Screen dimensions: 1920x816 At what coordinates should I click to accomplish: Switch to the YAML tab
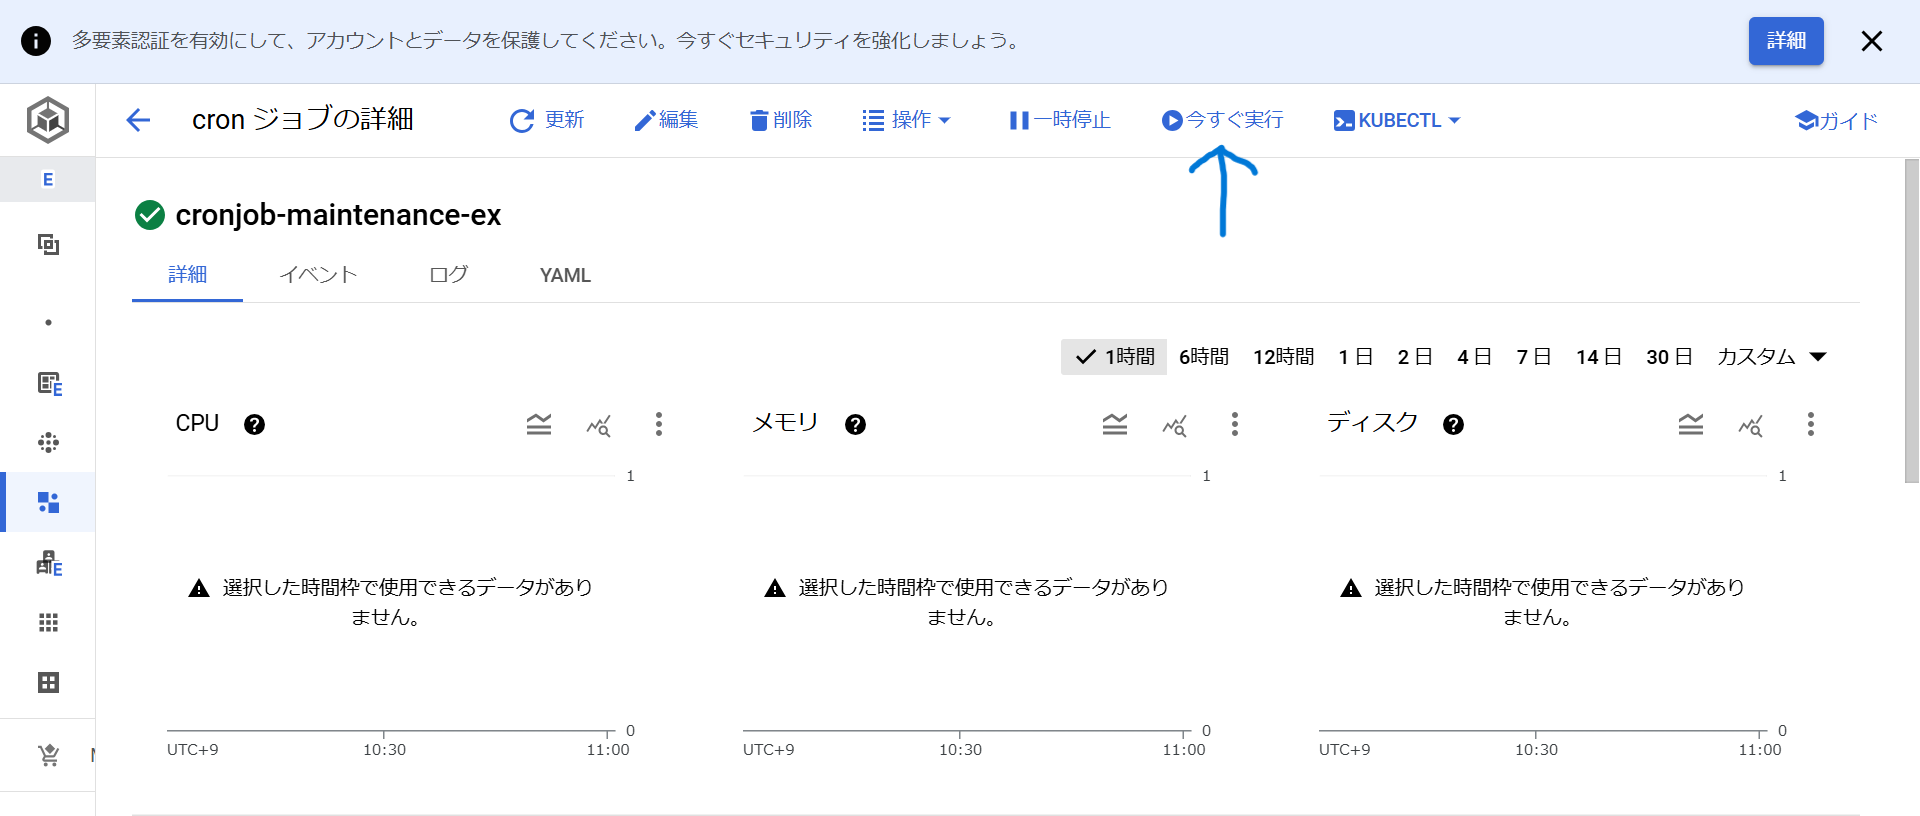pos(565,275)
